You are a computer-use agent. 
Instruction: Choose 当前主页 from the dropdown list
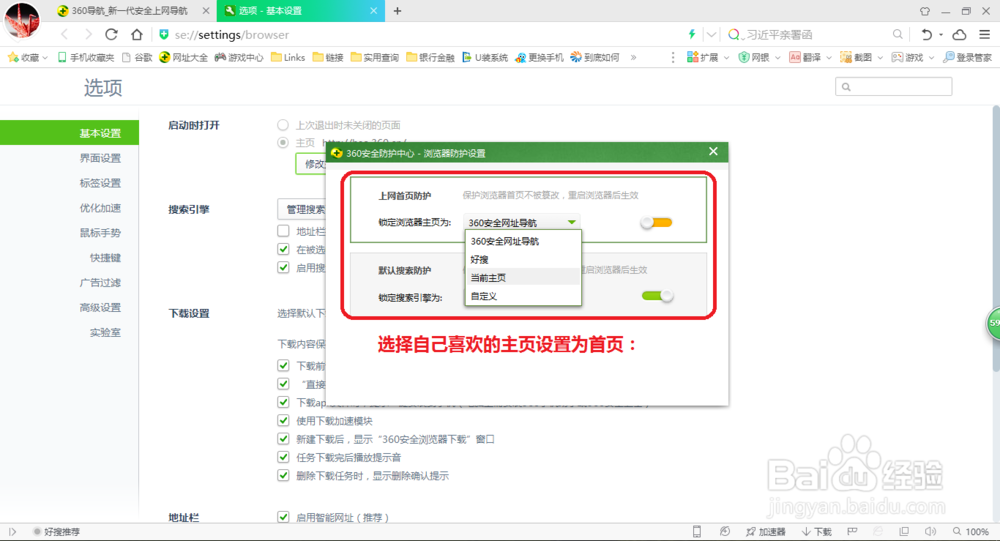(x=523, y=278)
